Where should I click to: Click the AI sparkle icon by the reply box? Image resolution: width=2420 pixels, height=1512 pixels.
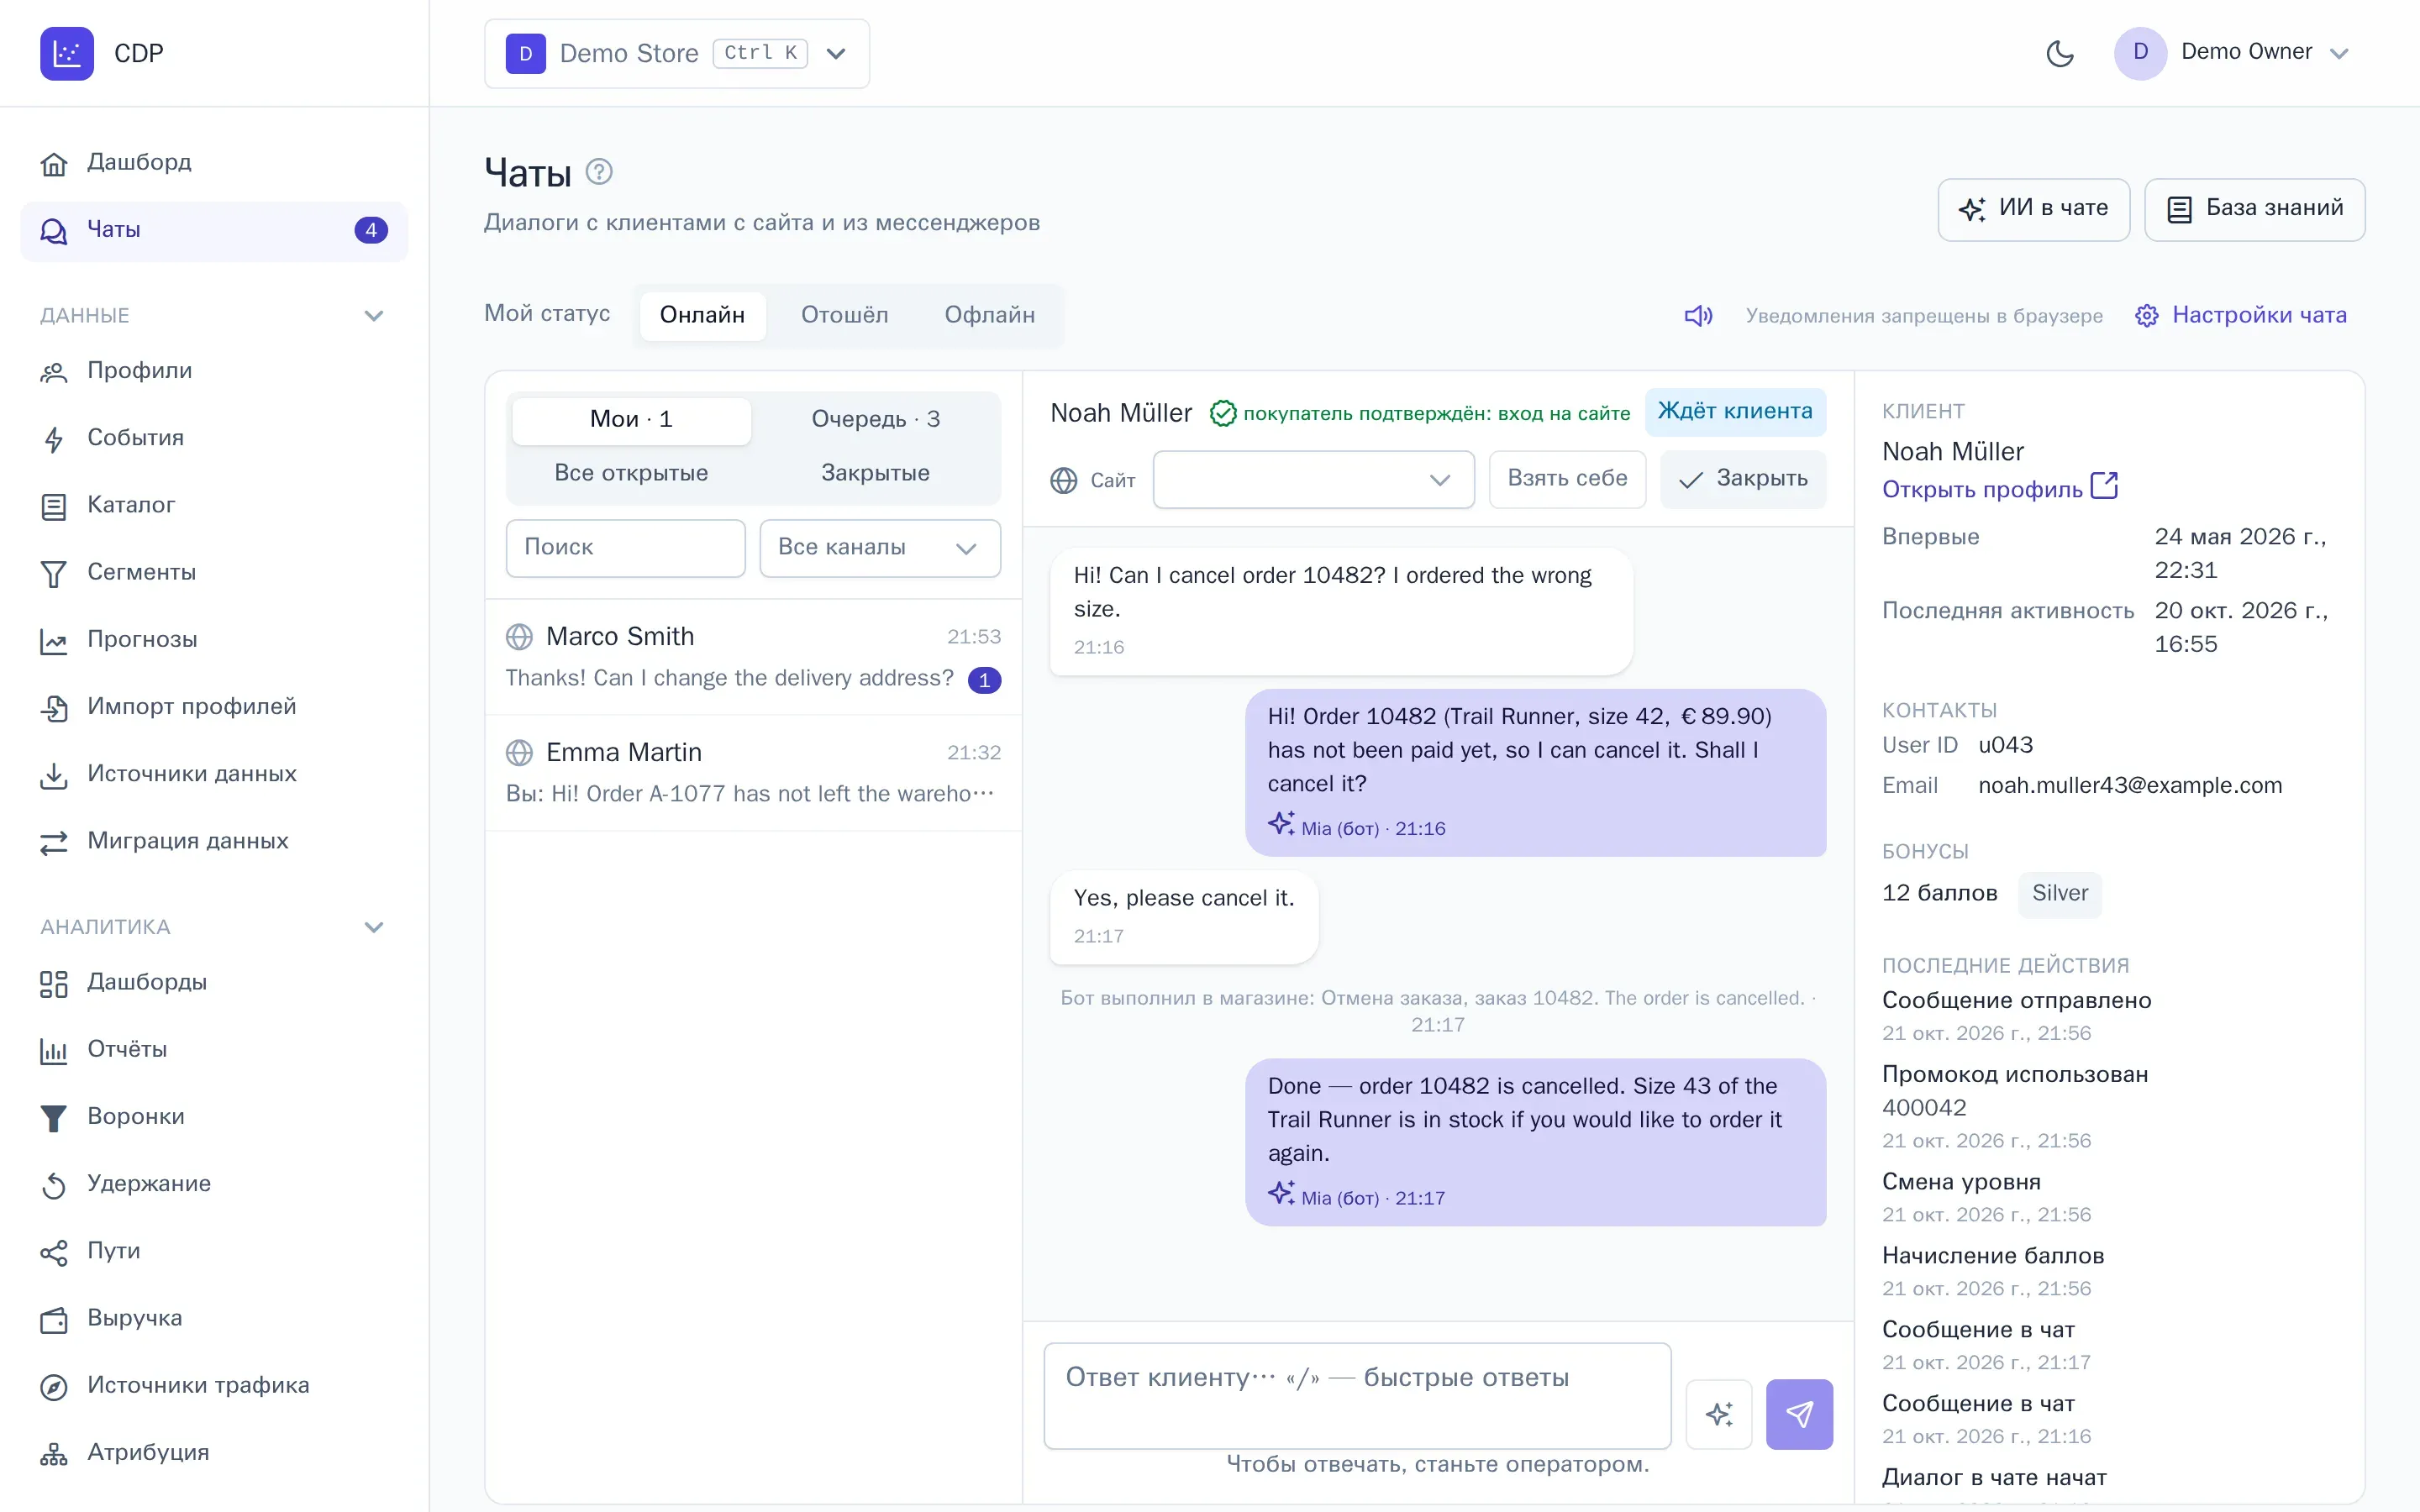pos(1719,1414)
